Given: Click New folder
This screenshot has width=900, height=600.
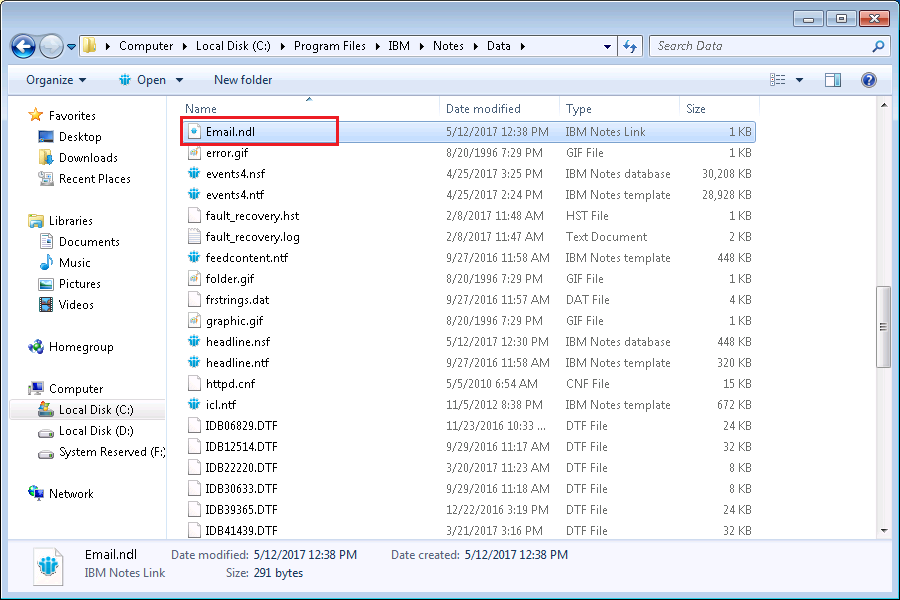Looking at the screenshot, I should point(243,80).
